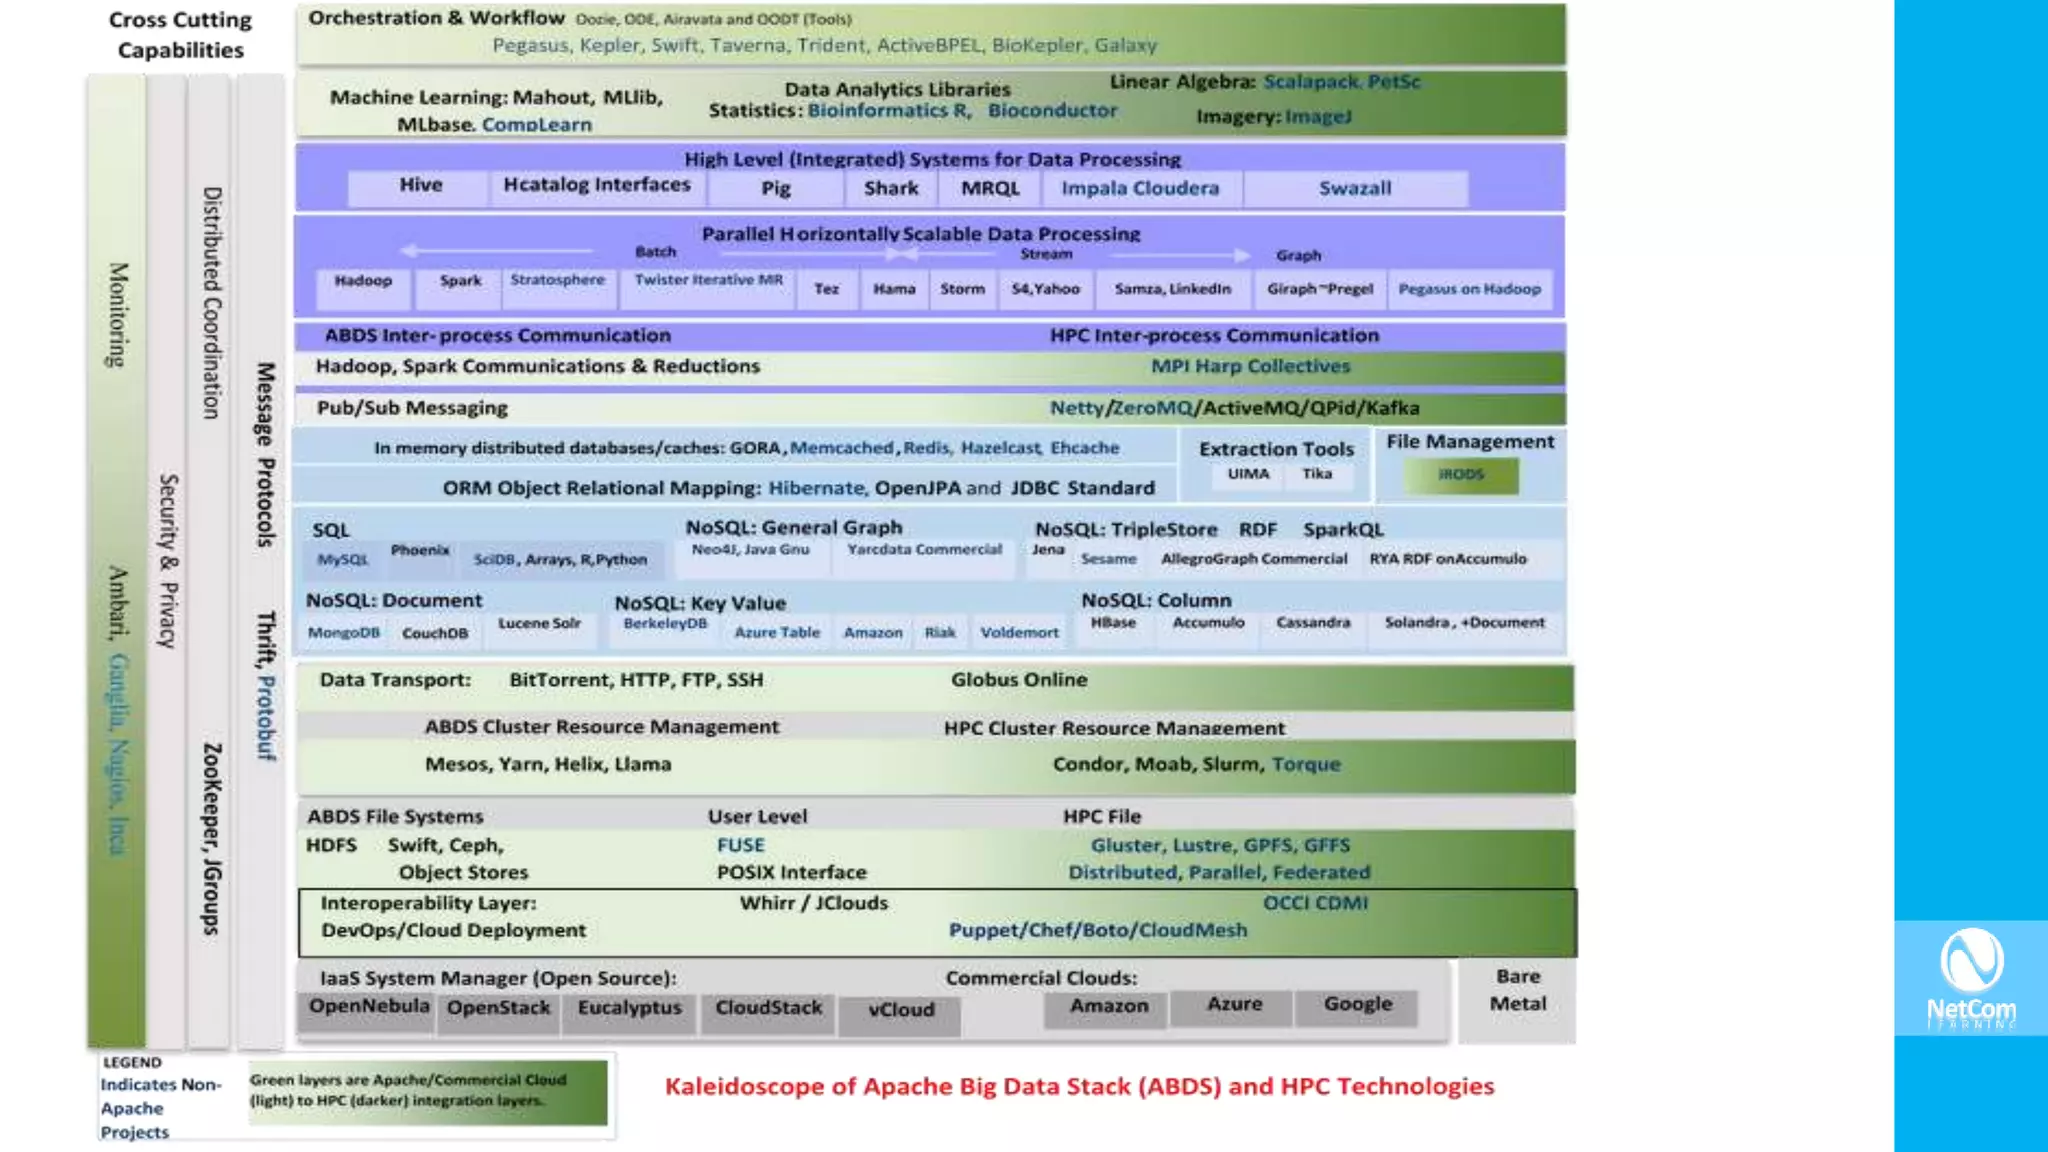This screenshot has width=2048, height=1152.
Task: Select the Pig system box
Action: (775, 189)
